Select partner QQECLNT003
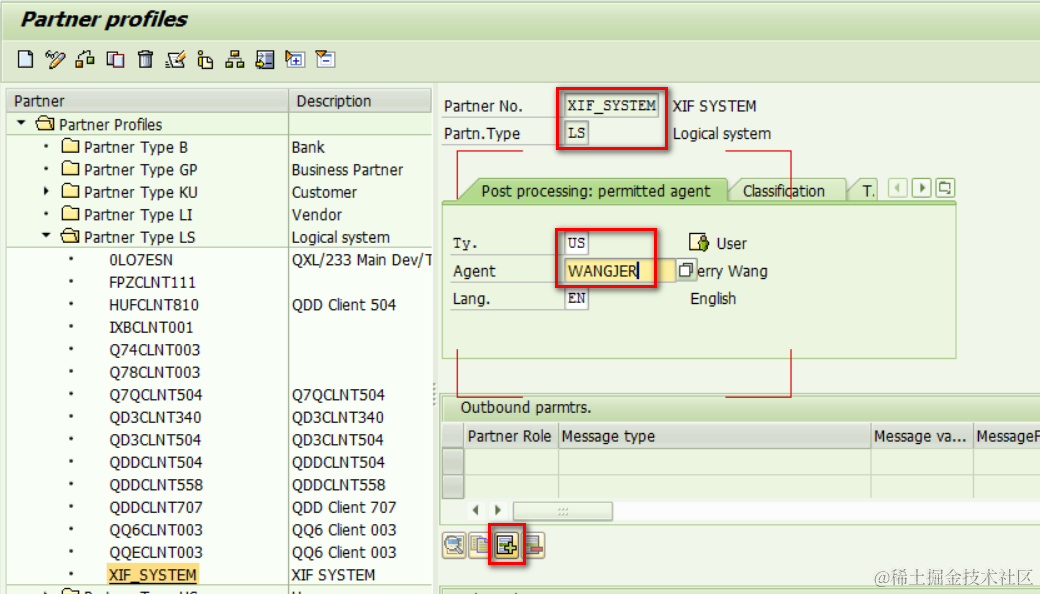 point(156,552)
